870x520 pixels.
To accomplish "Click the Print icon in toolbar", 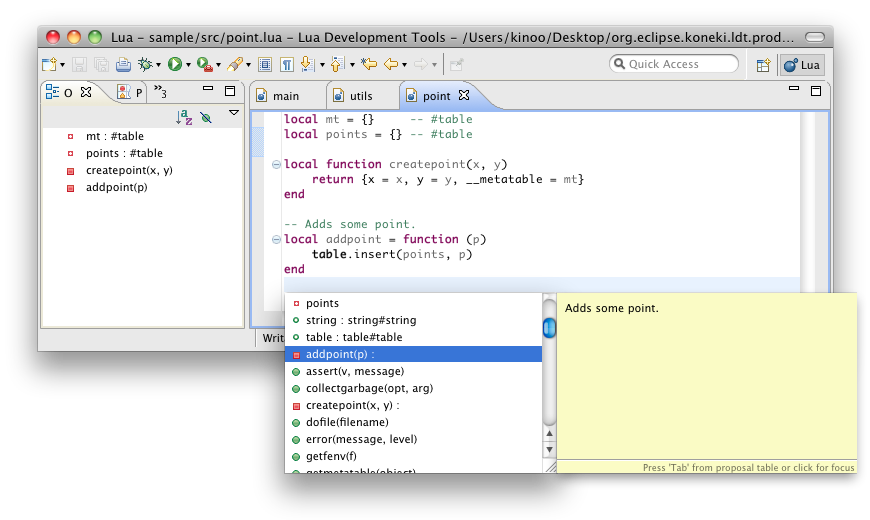I will (x=123, y=64).
